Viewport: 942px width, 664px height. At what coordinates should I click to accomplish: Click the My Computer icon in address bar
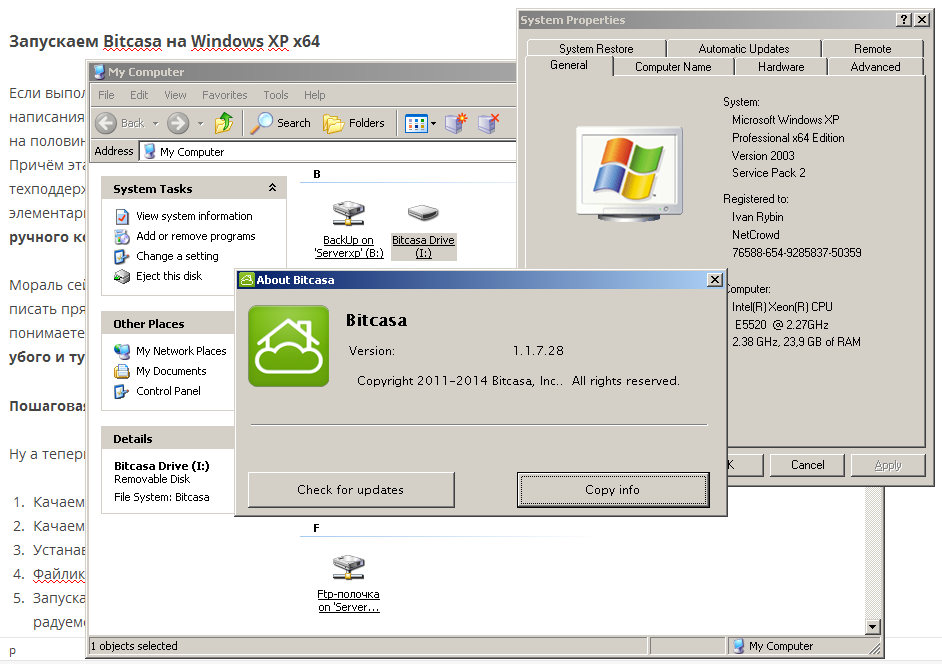tap(150, 151)
